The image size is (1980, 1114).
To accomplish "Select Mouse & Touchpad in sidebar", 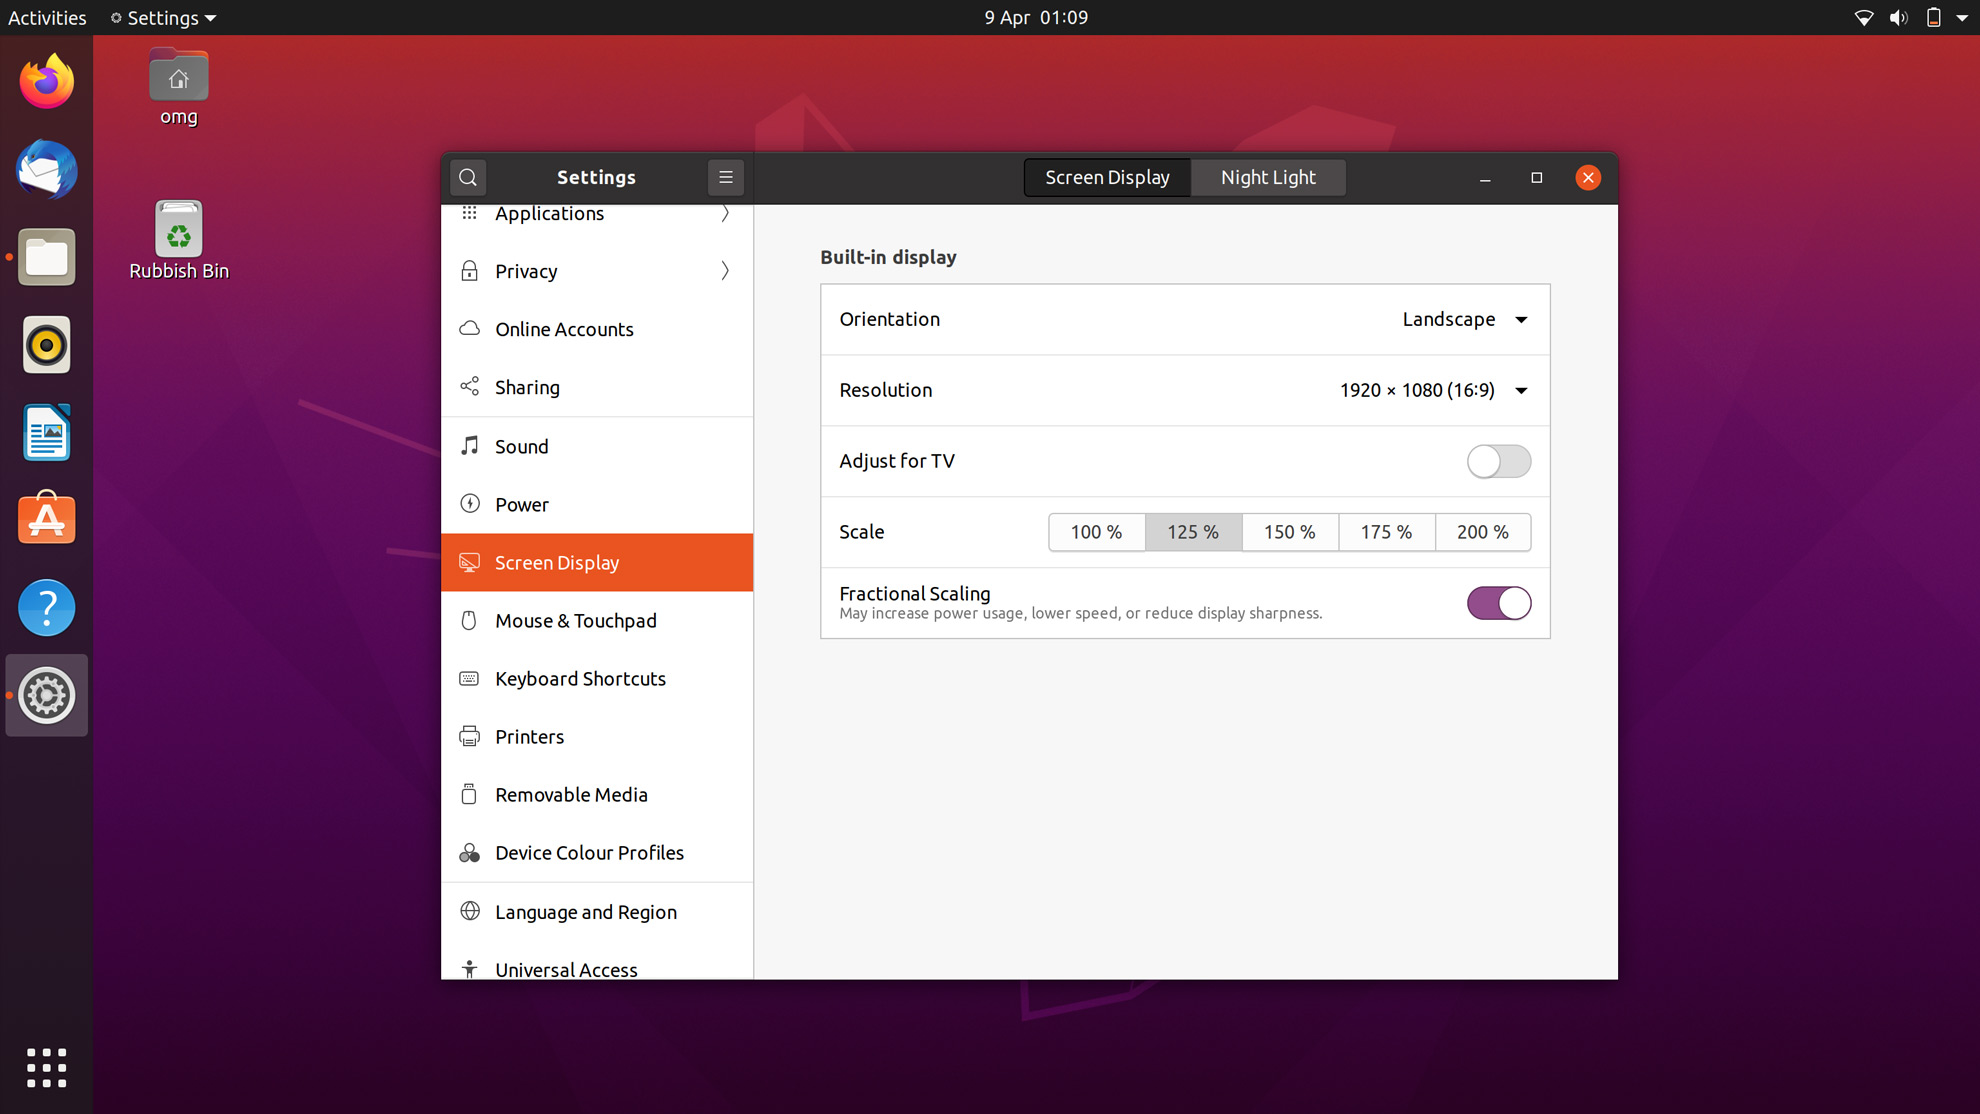I will pos(597,621).
